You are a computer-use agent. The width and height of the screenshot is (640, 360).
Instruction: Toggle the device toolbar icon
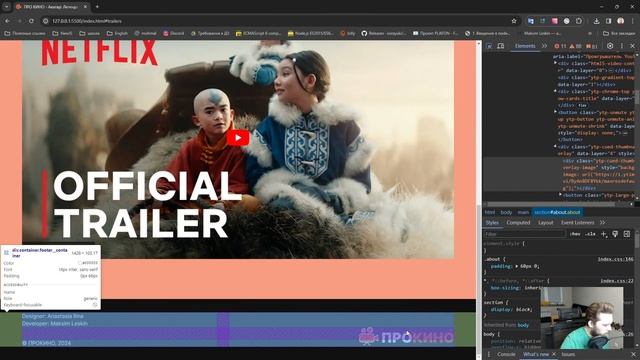pyautogui.click(x=501, y=46)
